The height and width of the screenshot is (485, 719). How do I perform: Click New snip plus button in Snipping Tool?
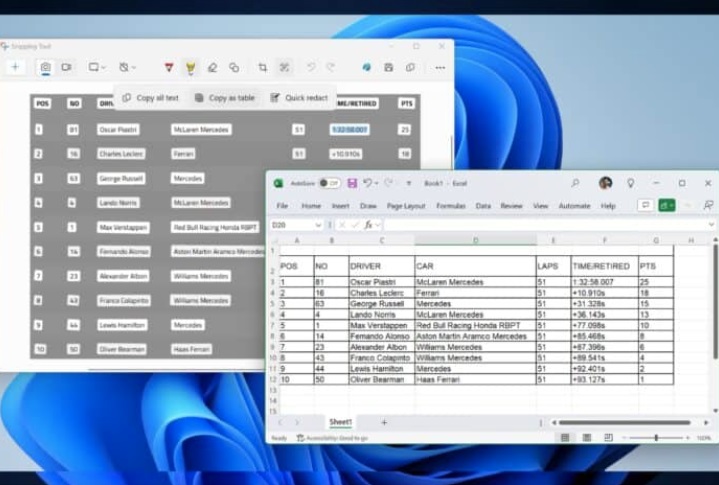[15, 67]
